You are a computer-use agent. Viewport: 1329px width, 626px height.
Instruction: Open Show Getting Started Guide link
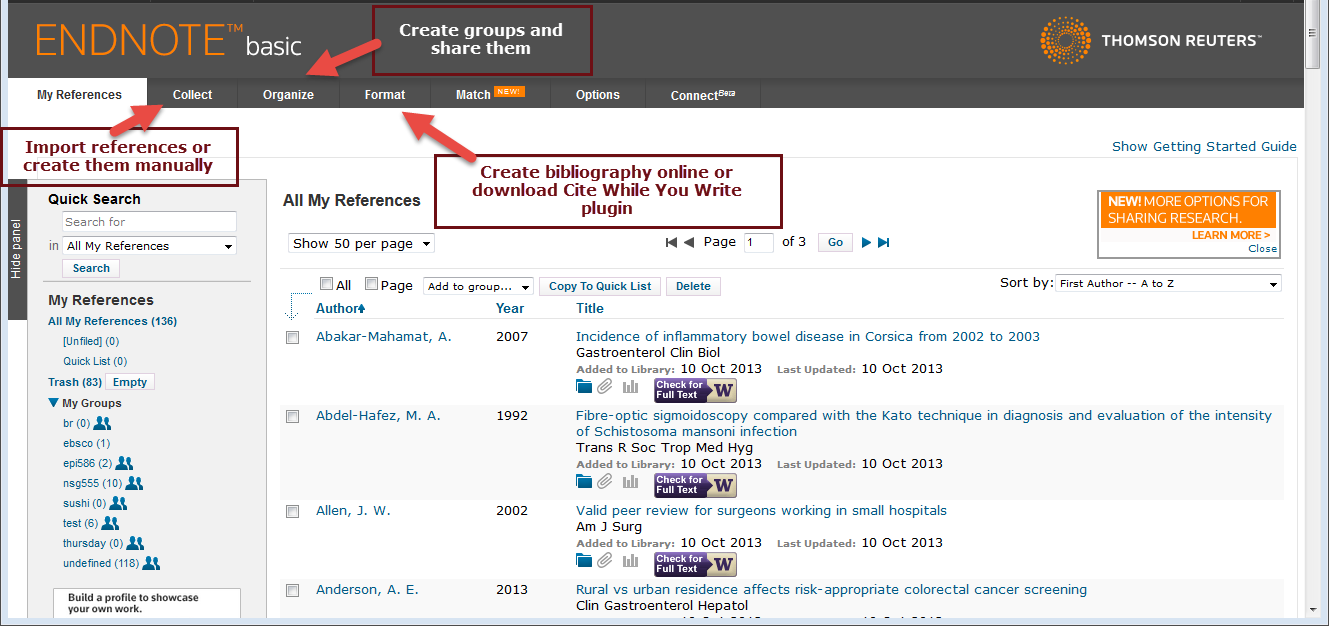pyautogui.click(x=1204, y=146)
